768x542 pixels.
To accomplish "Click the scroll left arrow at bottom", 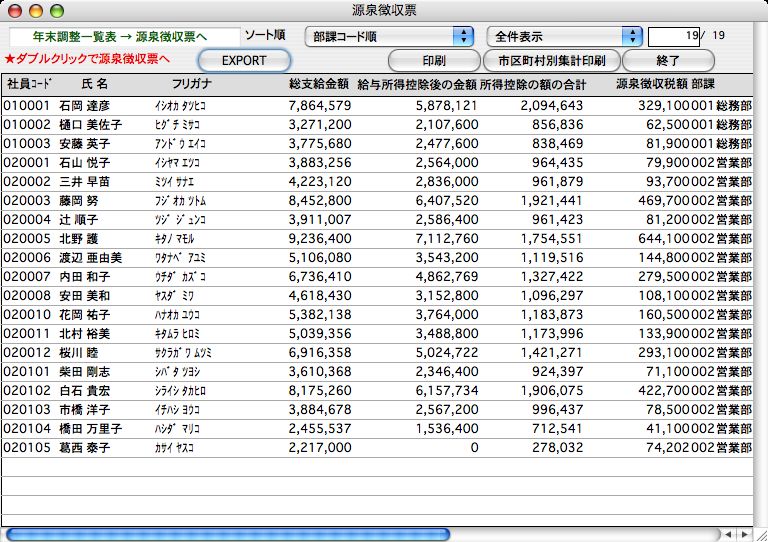I will (728, 534).
